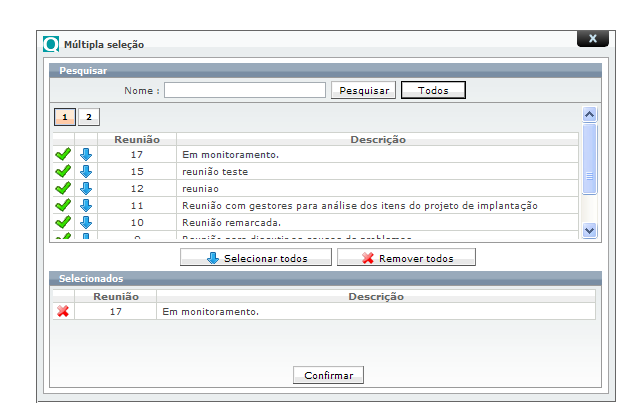Click the Múltipla seleção app logo icon
Image resolution: width=638 pixels, height=420 pixels.
[51, 44]
